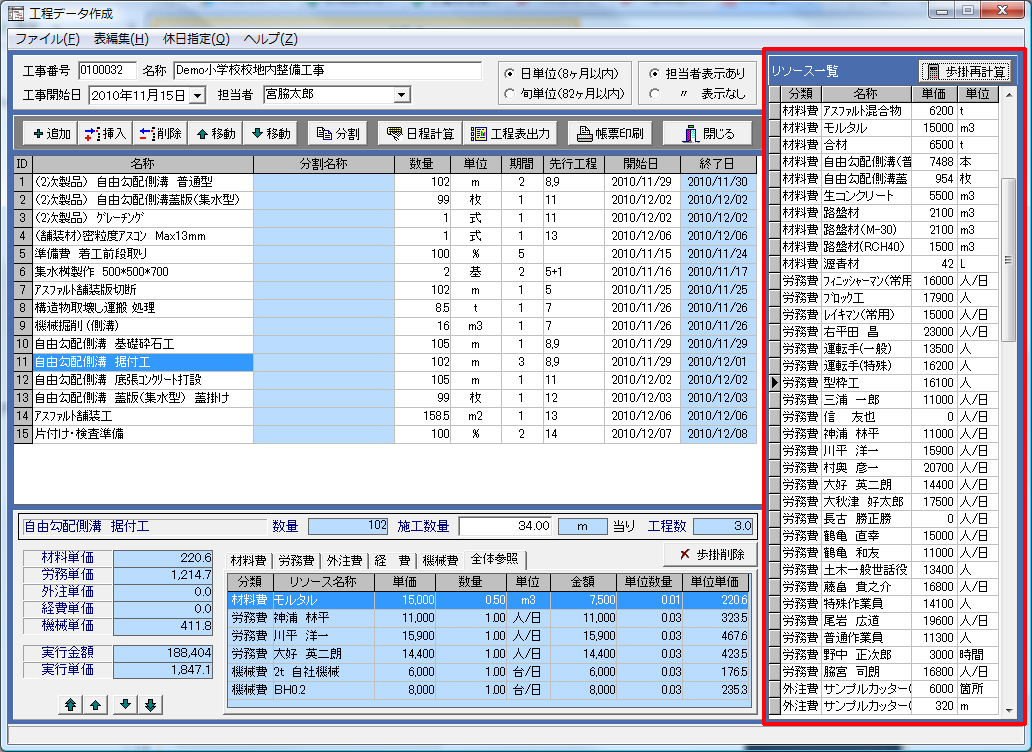Select row 15 片付け・検査準備

[x=385, y=434]
